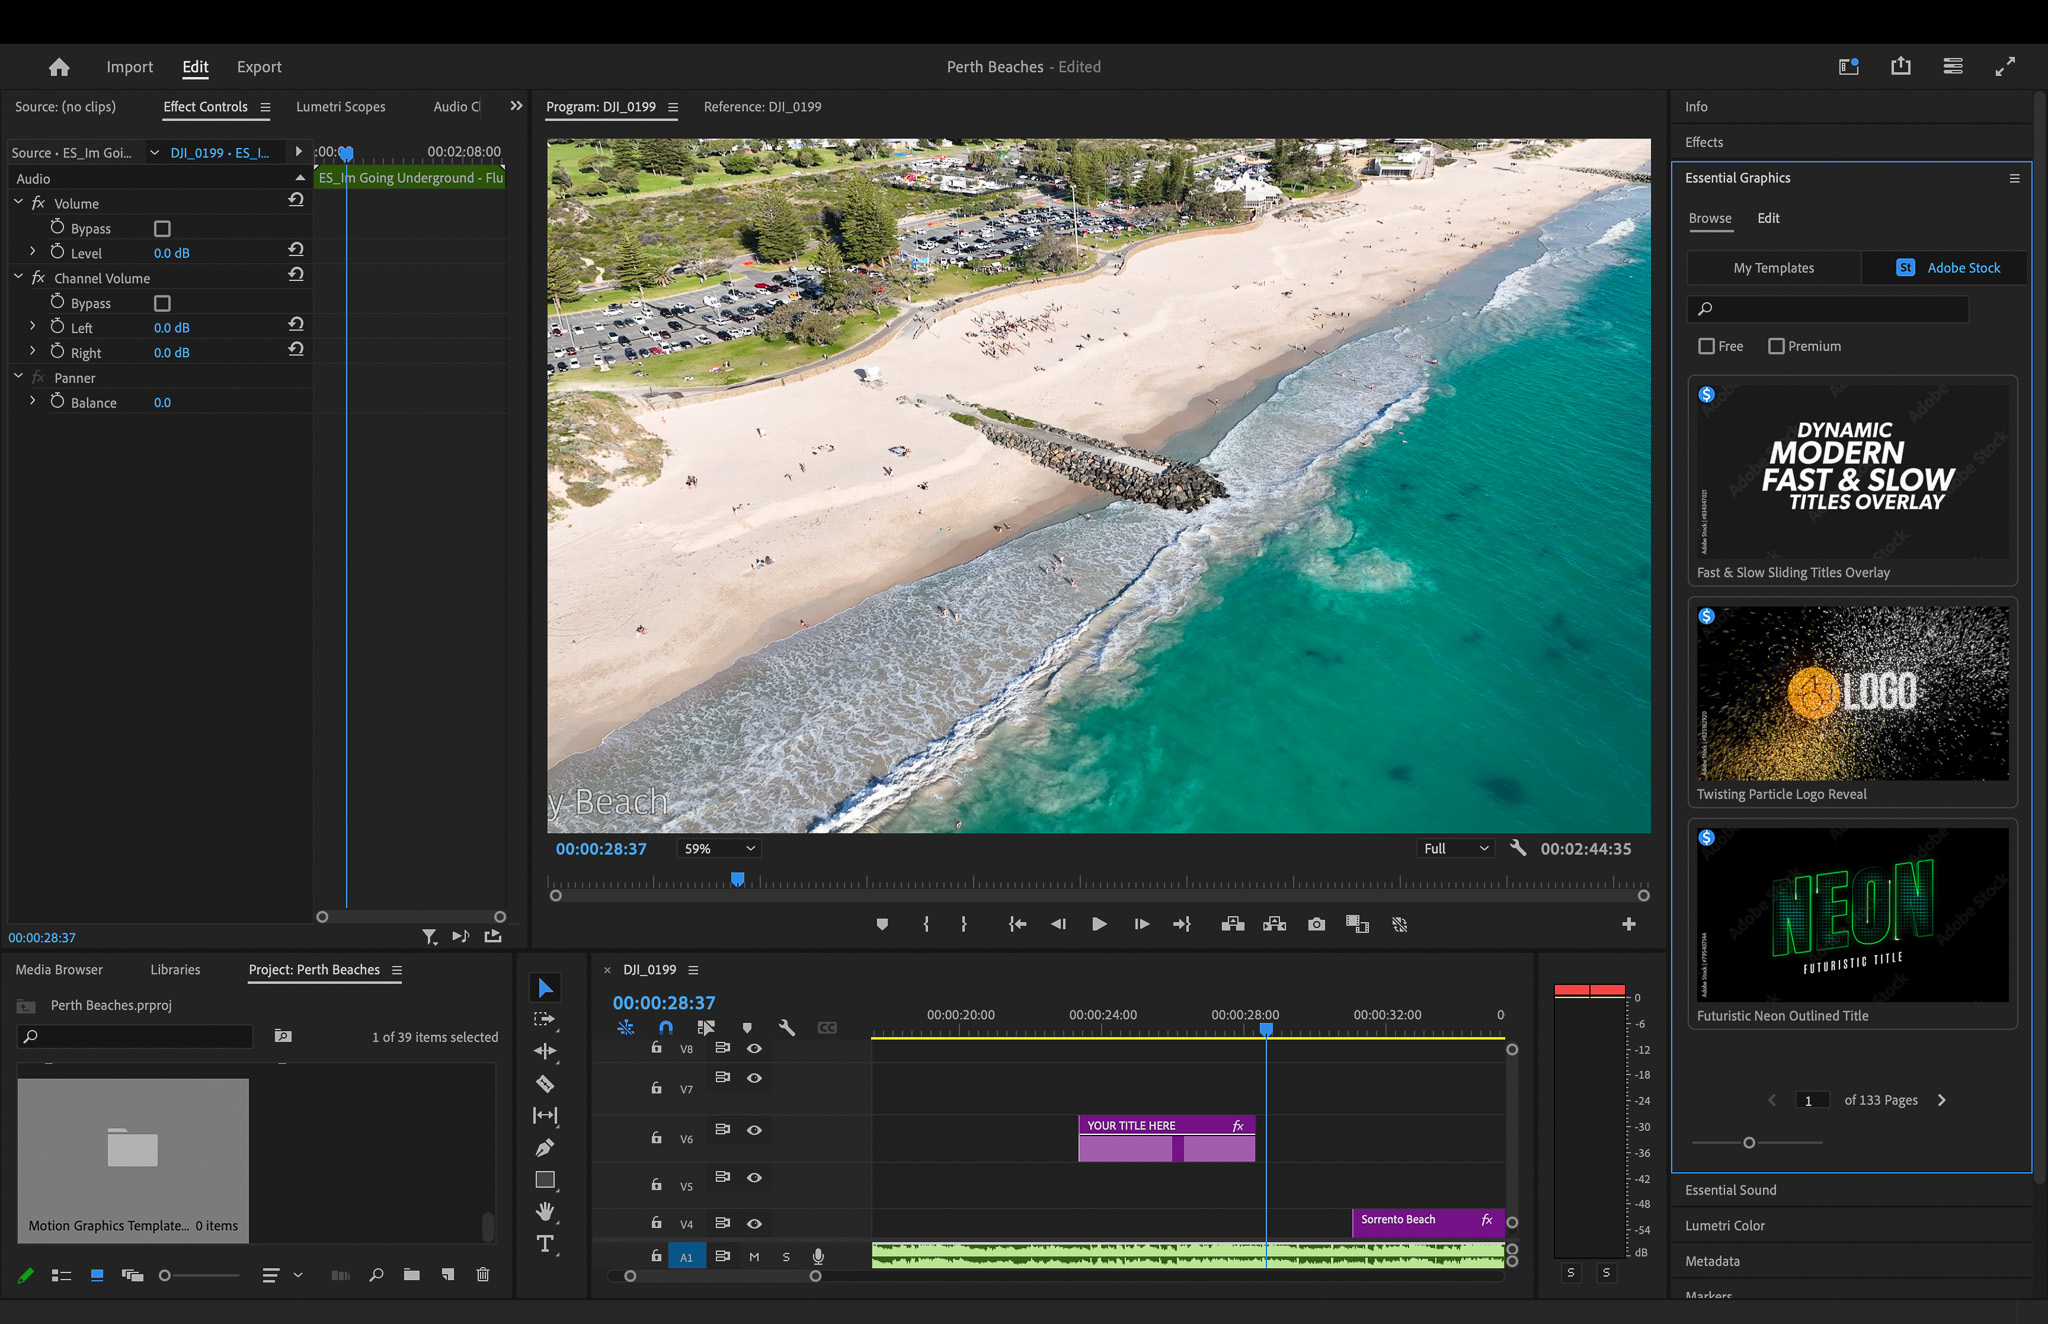The width and height of the screenshot is (2048, 1324).
Task: Open the 59% zoom level dropdown
Action: coord(718,848)
